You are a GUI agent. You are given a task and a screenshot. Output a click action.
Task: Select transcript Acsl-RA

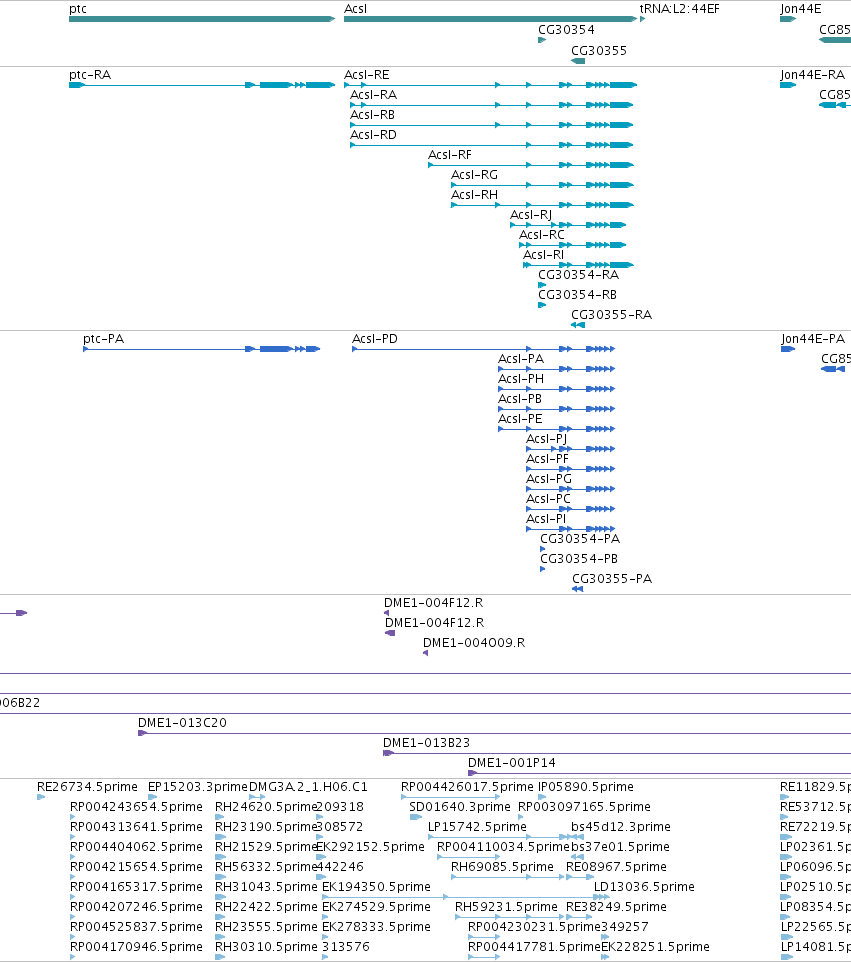pyautogui.click(x=491, y=105)
